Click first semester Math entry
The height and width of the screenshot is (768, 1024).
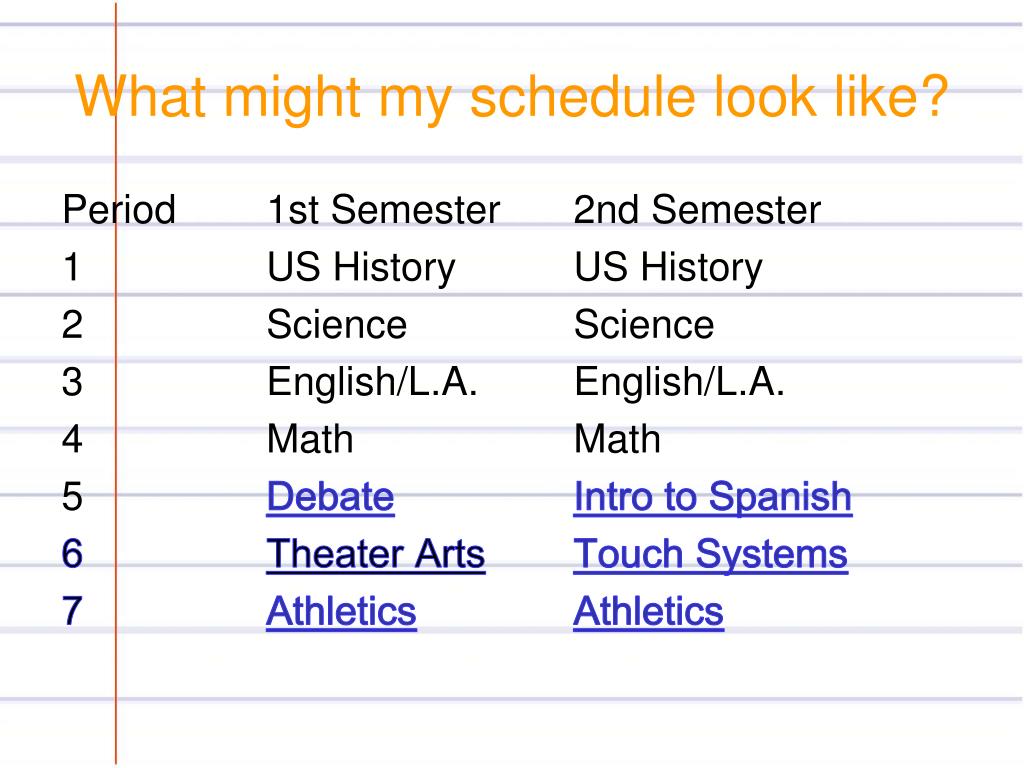click(310, 440)
